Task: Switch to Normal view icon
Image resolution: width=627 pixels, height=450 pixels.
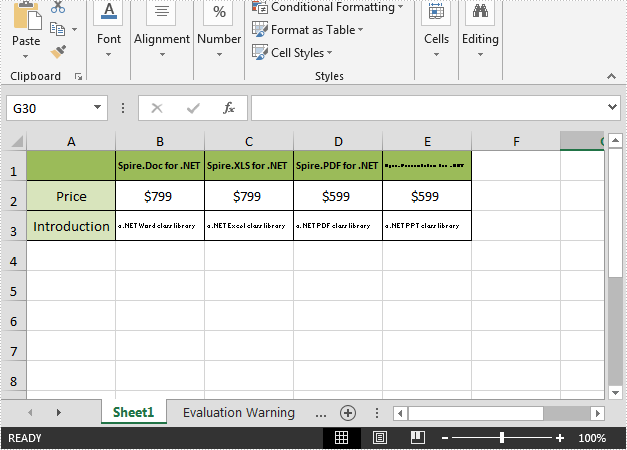Action: [341, 438]
